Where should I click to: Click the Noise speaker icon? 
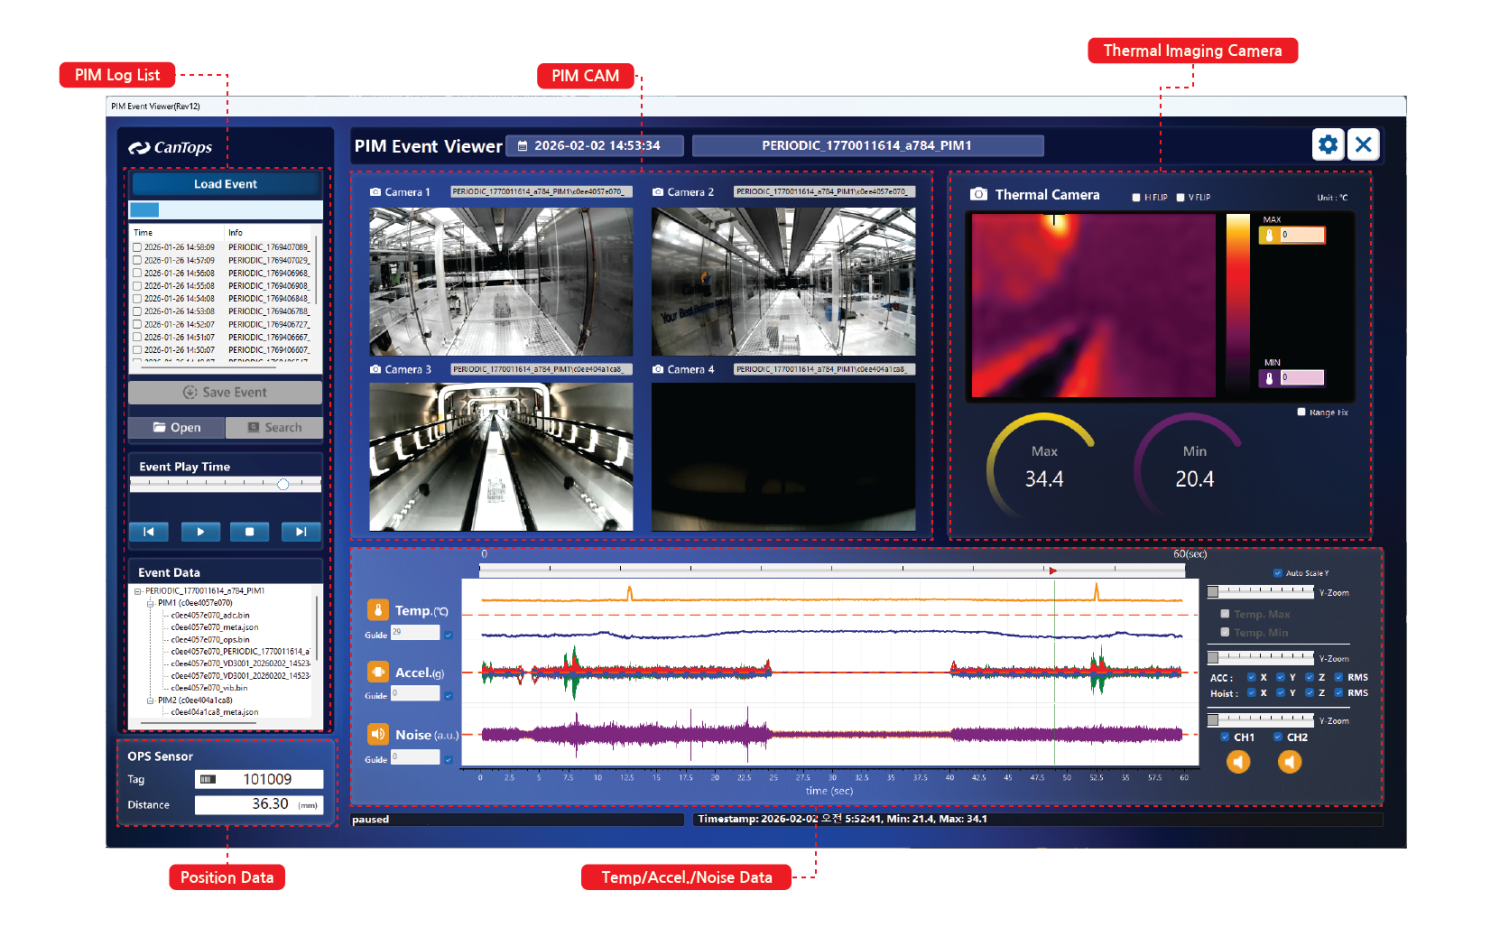pyautogui.click(x=378, y=734)
